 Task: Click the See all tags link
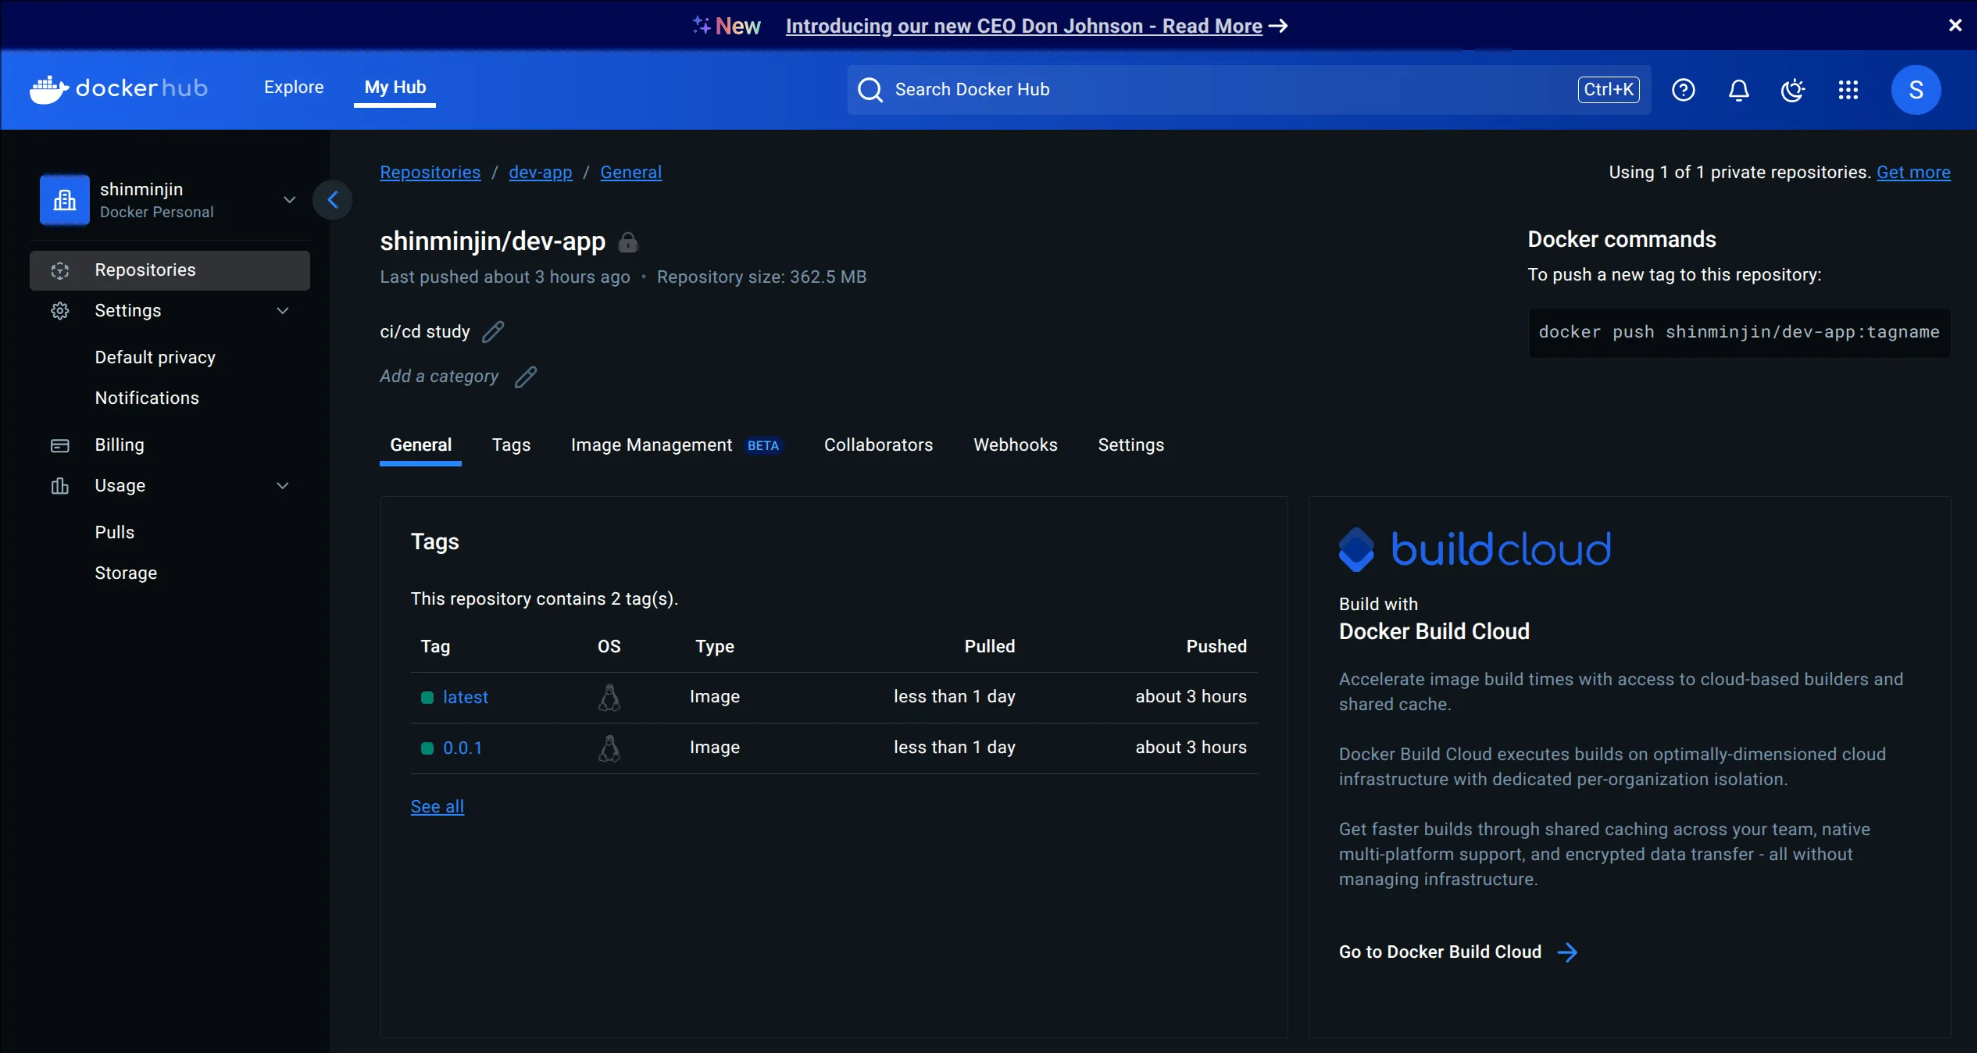(437, 807)
